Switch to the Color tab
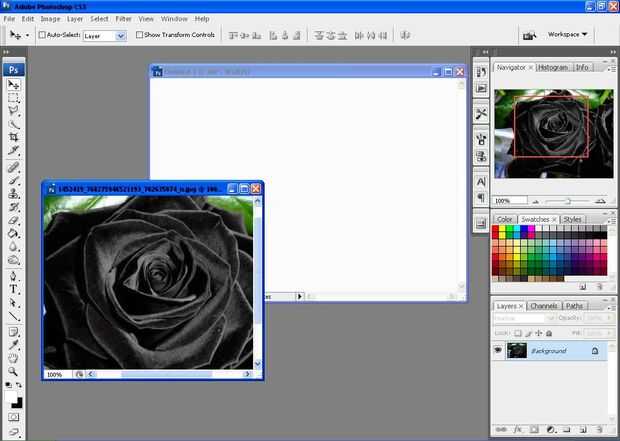This screenshot has height=441, width=620. tap(504, 219)
